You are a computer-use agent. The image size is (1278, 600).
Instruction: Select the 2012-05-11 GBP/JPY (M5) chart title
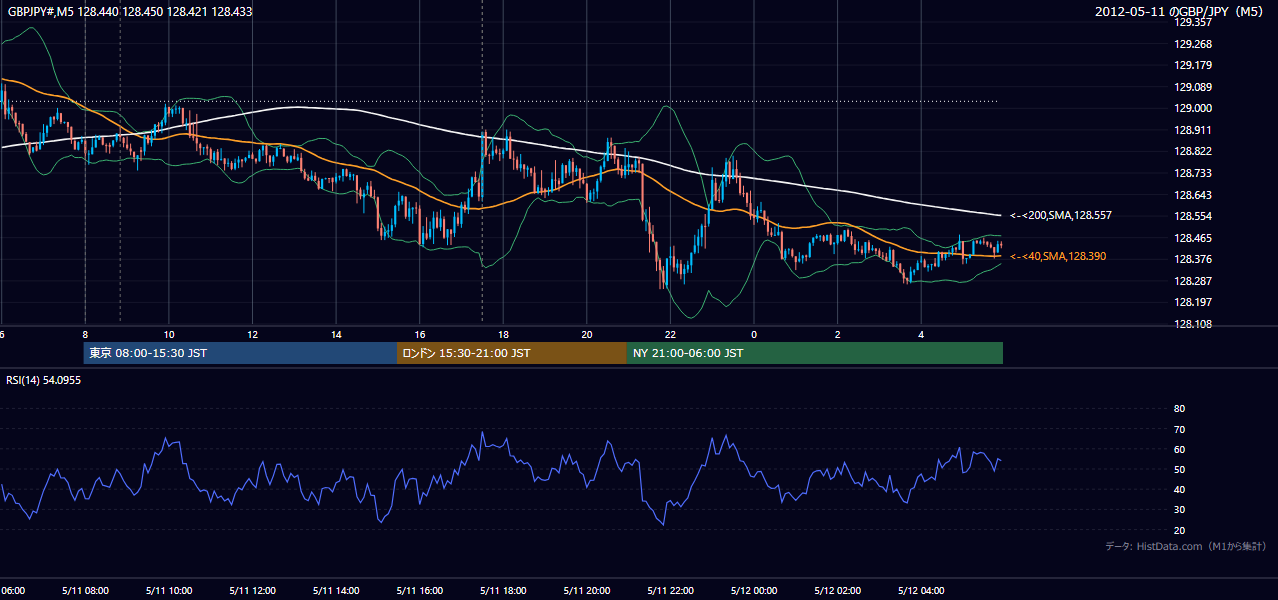[1180, 12]
